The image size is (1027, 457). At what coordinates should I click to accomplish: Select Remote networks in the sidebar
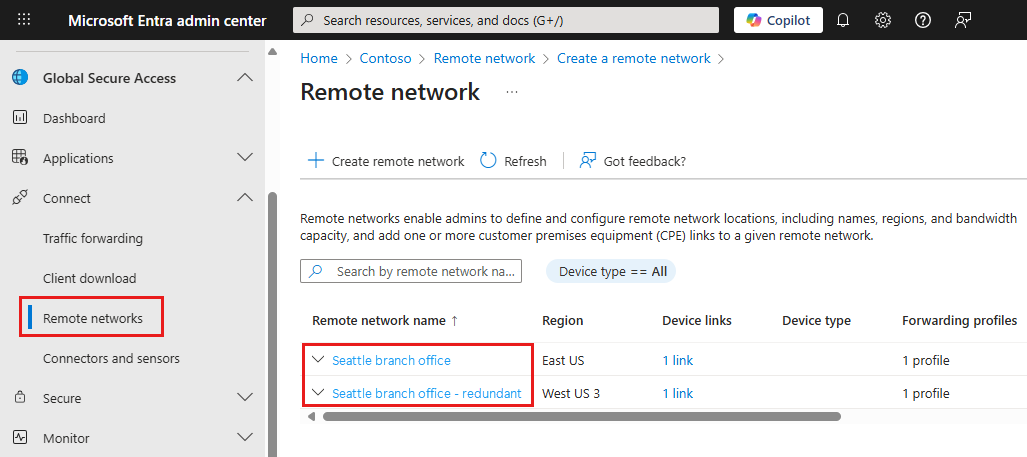click(93, 318)
